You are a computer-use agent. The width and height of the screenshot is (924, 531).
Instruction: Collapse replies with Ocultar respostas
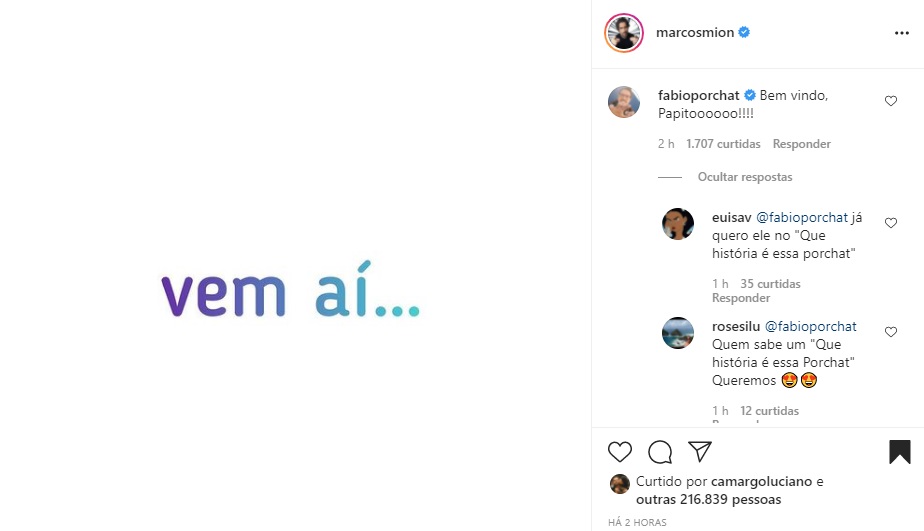click(744, 177)
